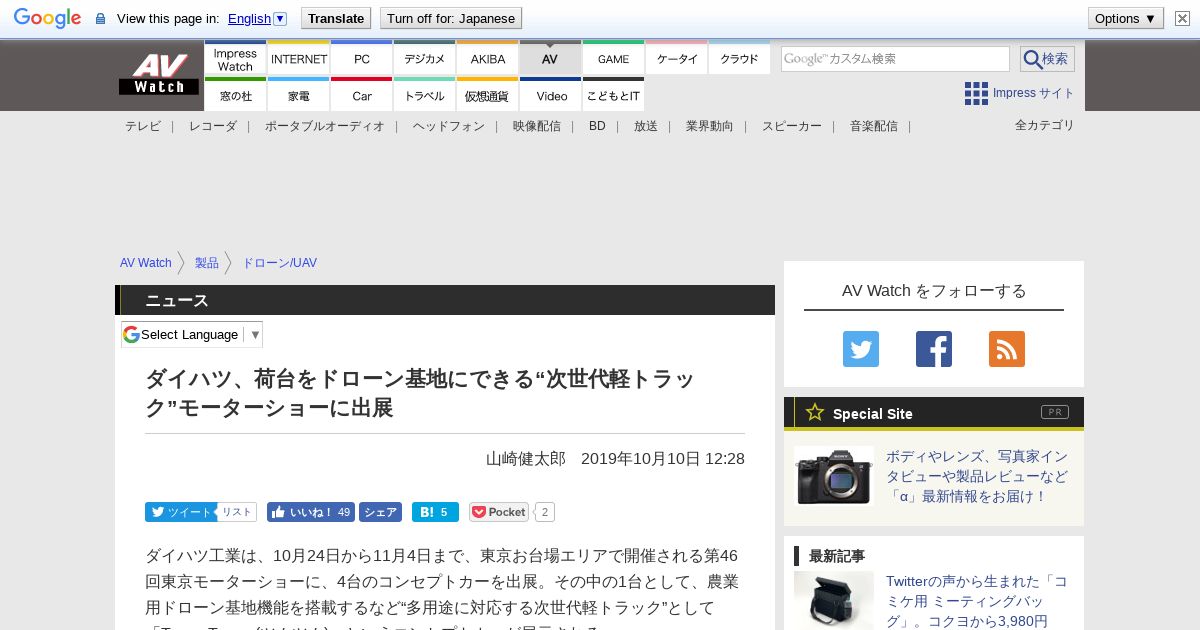This screenshot has width=1200, height=630.
Task: Click the Impress sites grid icon
Action: 976,93
